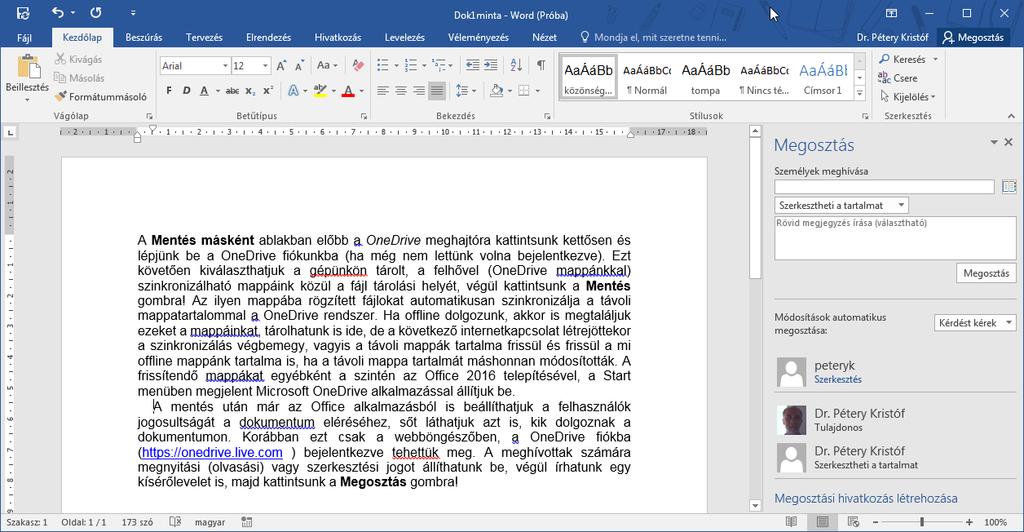Click the zoom slider handle
This screenshot has height=532, width=1024.
pyautogui.click(x=922, y=522)
